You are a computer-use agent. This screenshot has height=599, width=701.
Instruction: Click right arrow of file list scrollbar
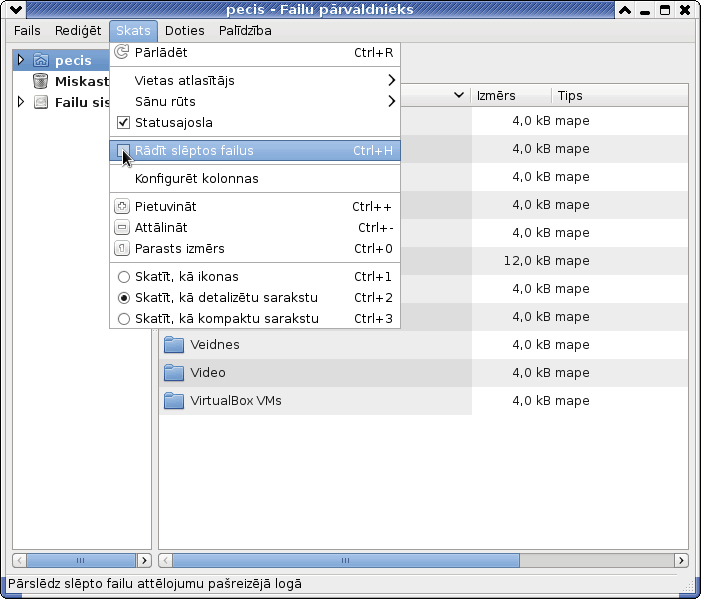(681, 561)
